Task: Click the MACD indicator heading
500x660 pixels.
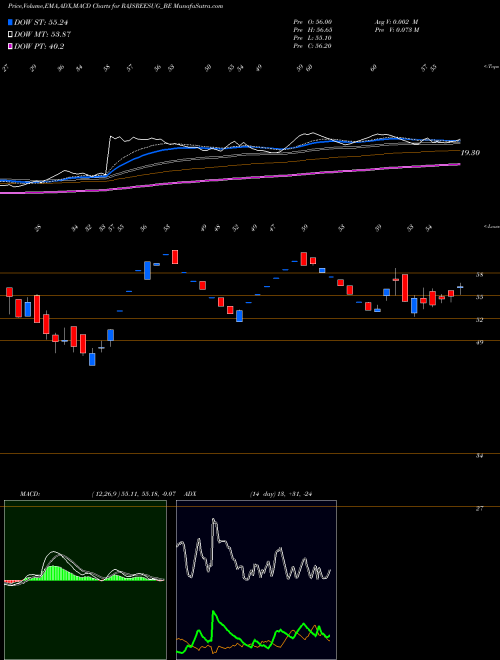Action: pos(30,494)
